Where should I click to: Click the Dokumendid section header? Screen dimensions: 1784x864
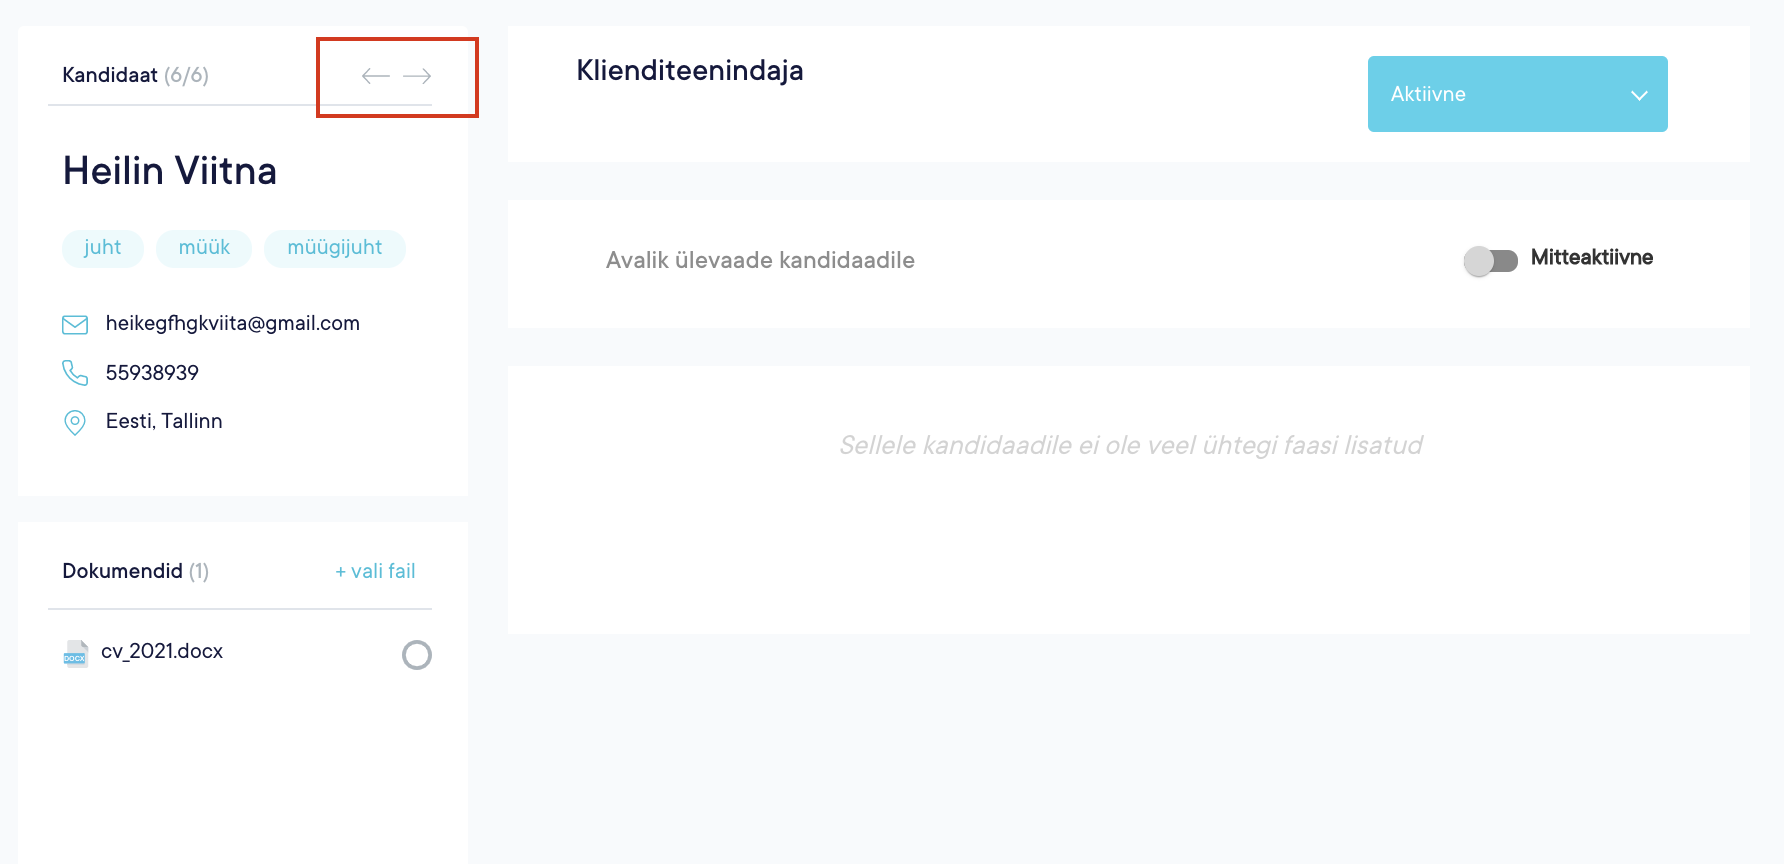(x=123, y=571)
